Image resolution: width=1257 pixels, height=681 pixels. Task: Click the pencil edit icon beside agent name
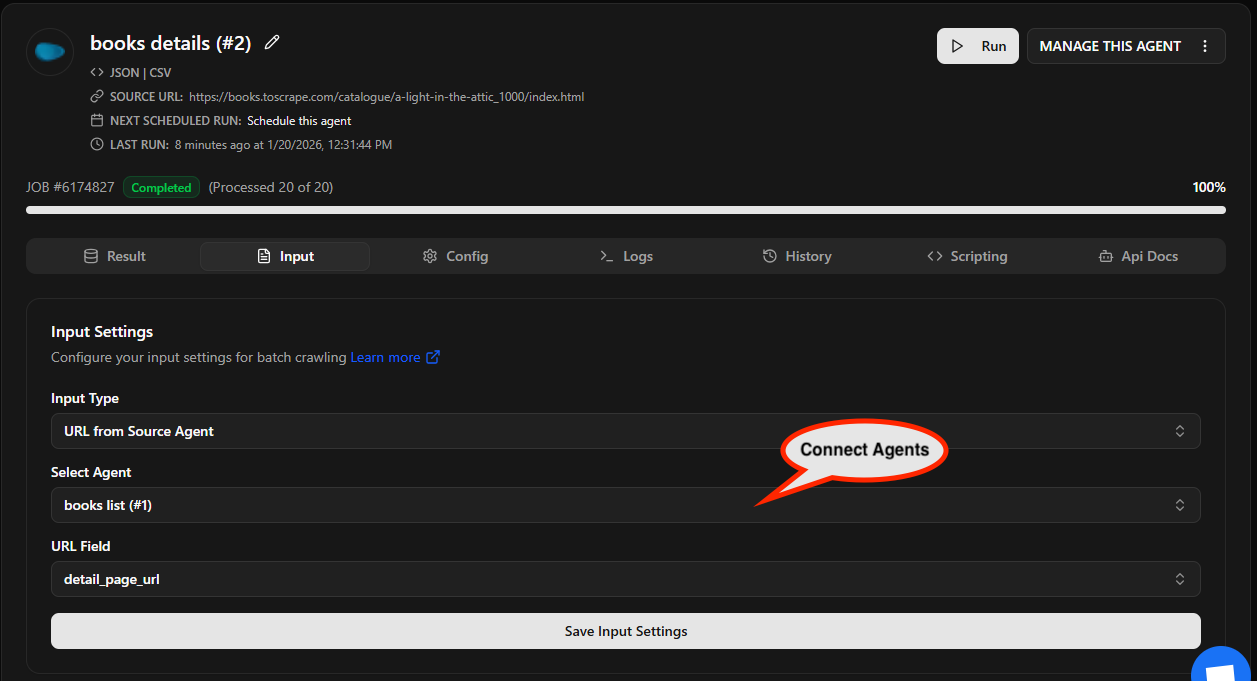point(272,43)
